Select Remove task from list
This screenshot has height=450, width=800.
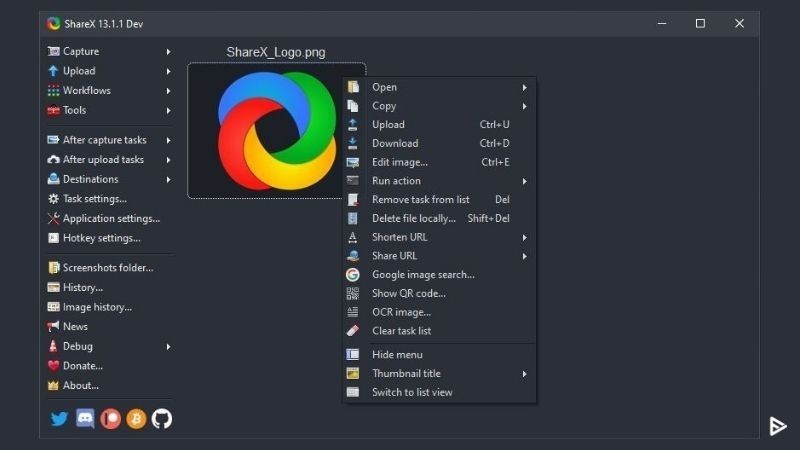point(439,199)
